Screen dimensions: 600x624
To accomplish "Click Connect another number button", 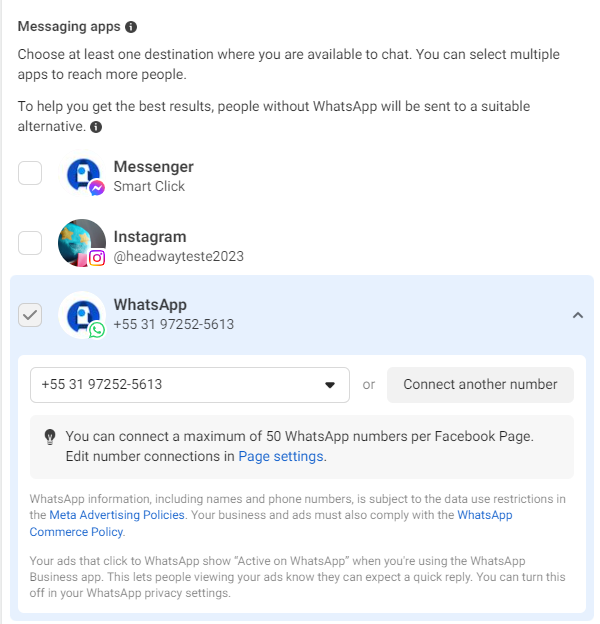I will [x=480, y=385].
